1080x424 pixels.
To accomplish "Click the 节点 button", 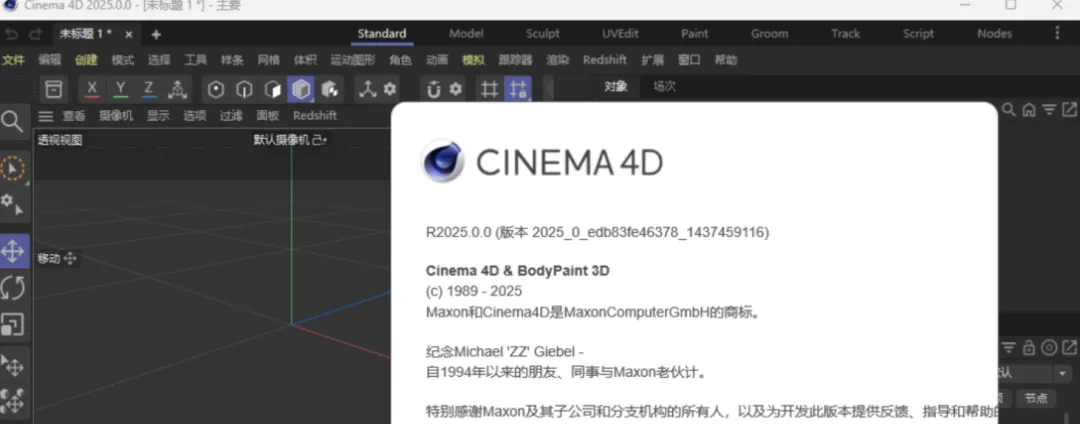I will [1036, 399].
